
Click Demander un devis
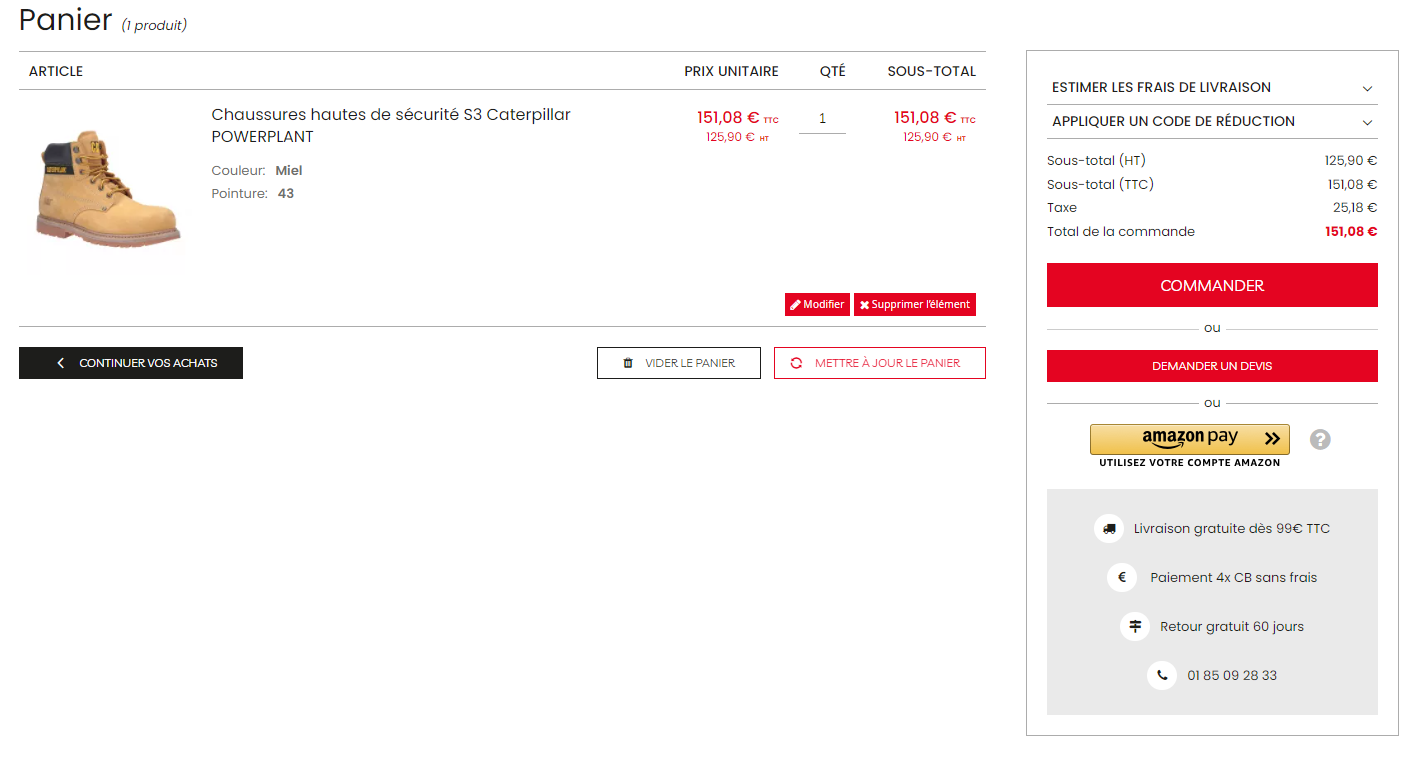[1212, 366]
